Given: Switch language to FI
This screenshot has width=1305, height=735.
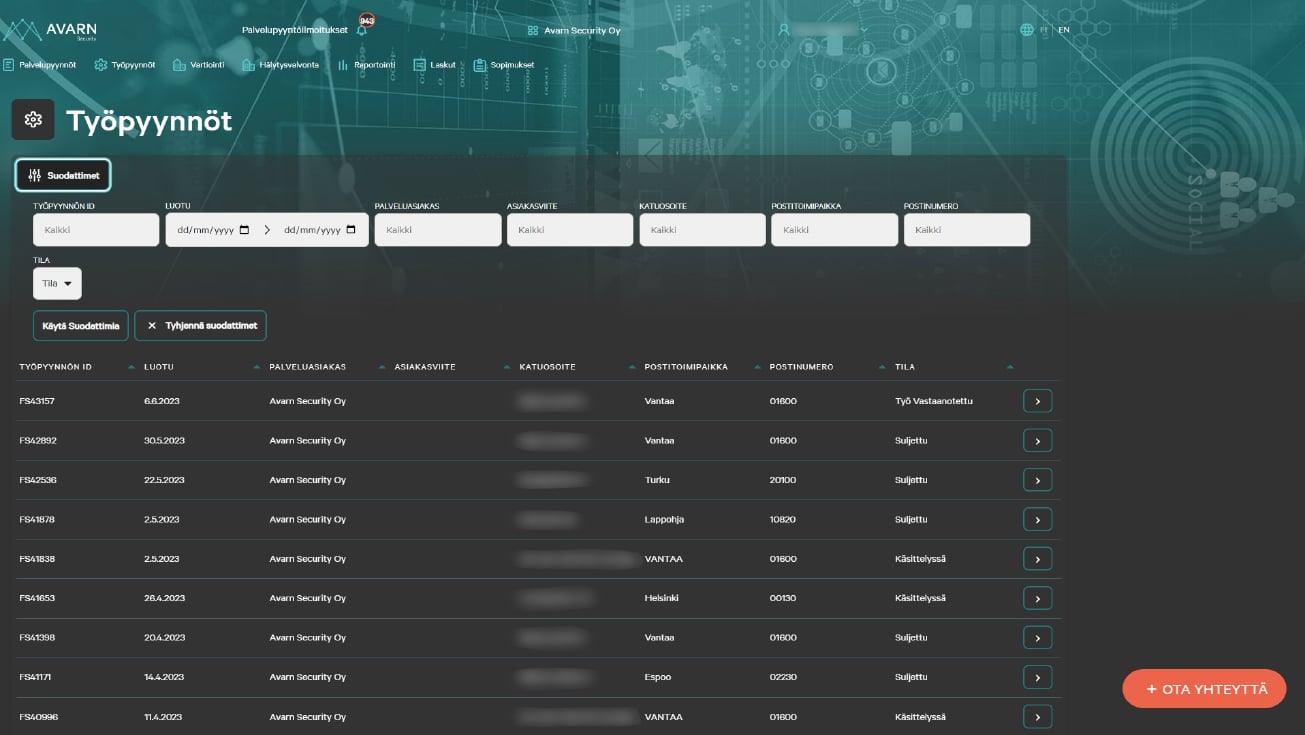Looking at the screenshot, I should point(1044,30).
